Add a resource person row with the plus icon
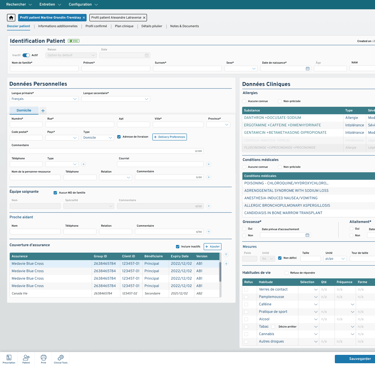375x366 pixels. [x=208, y=177]
